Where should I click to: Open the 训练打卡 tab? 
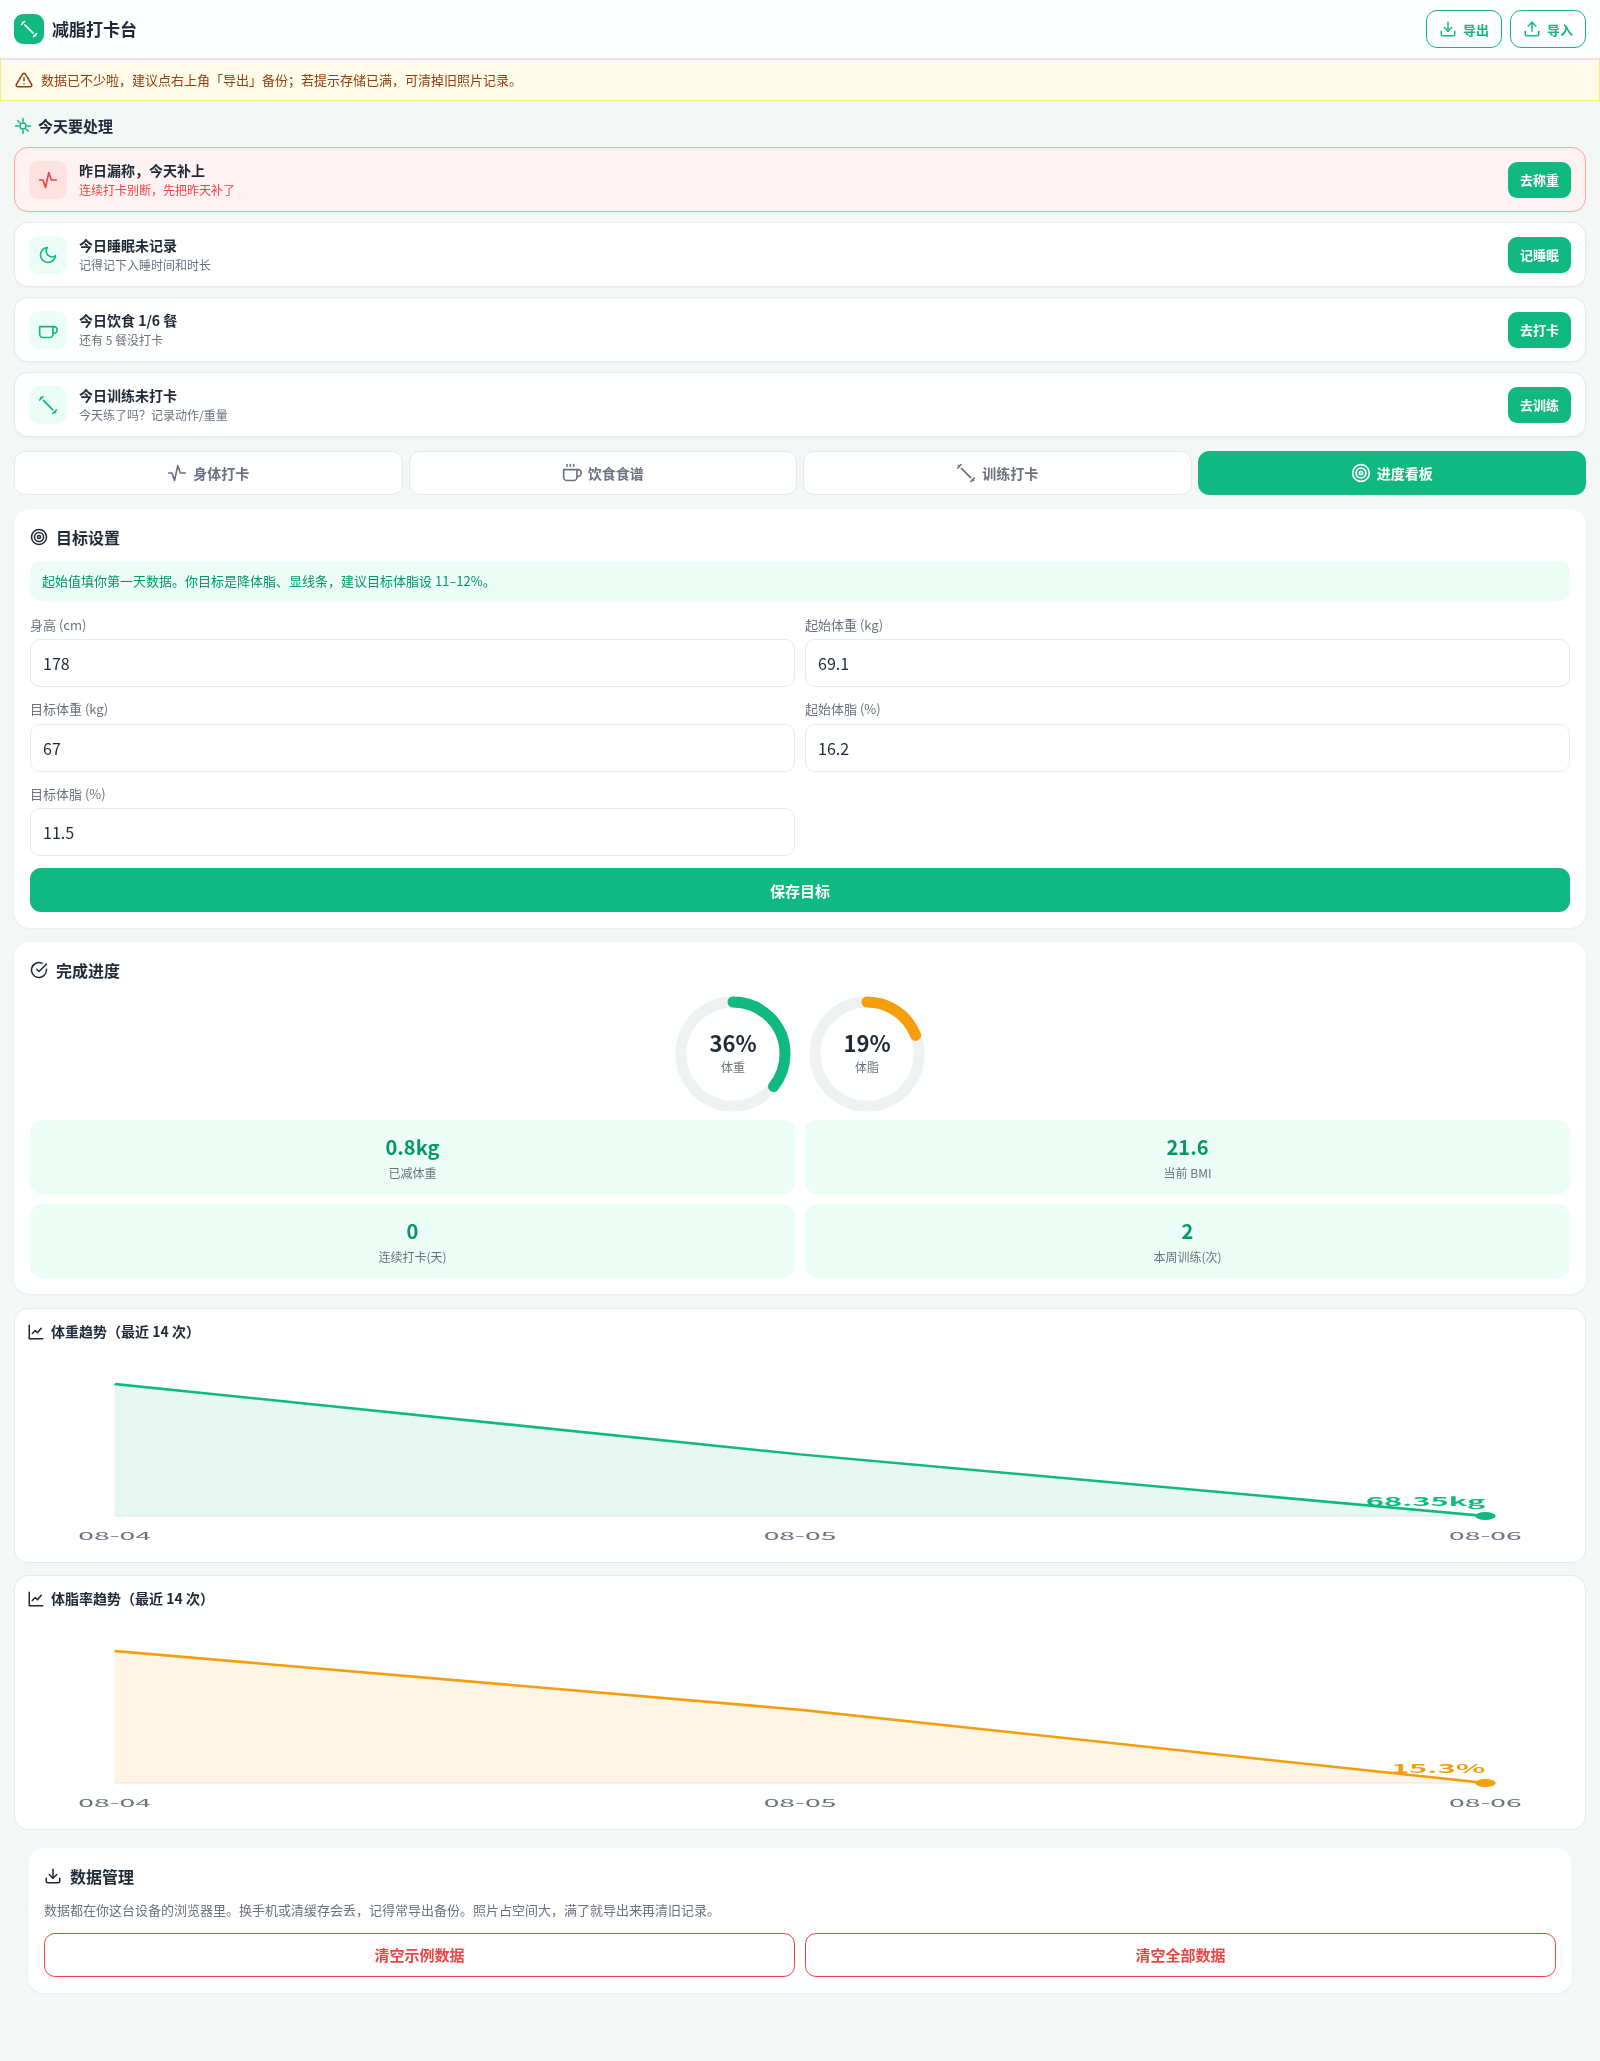click(997, 473)
